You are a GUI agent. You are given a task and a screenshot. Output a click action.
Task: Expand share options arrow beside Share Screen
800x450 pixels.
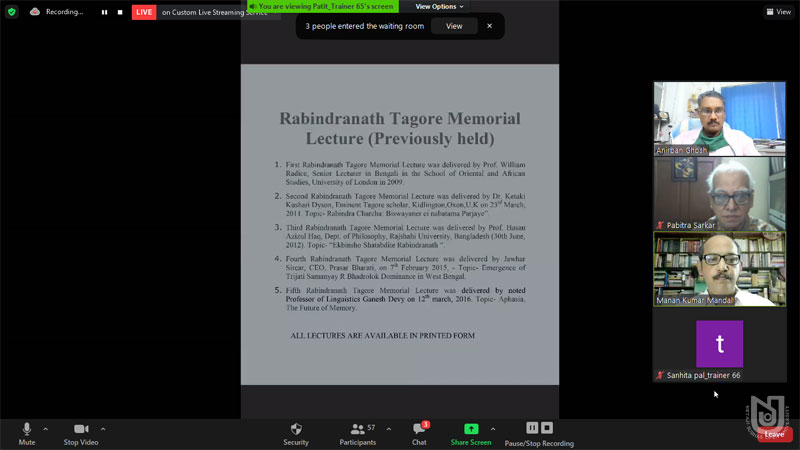[x=493, y=429]
